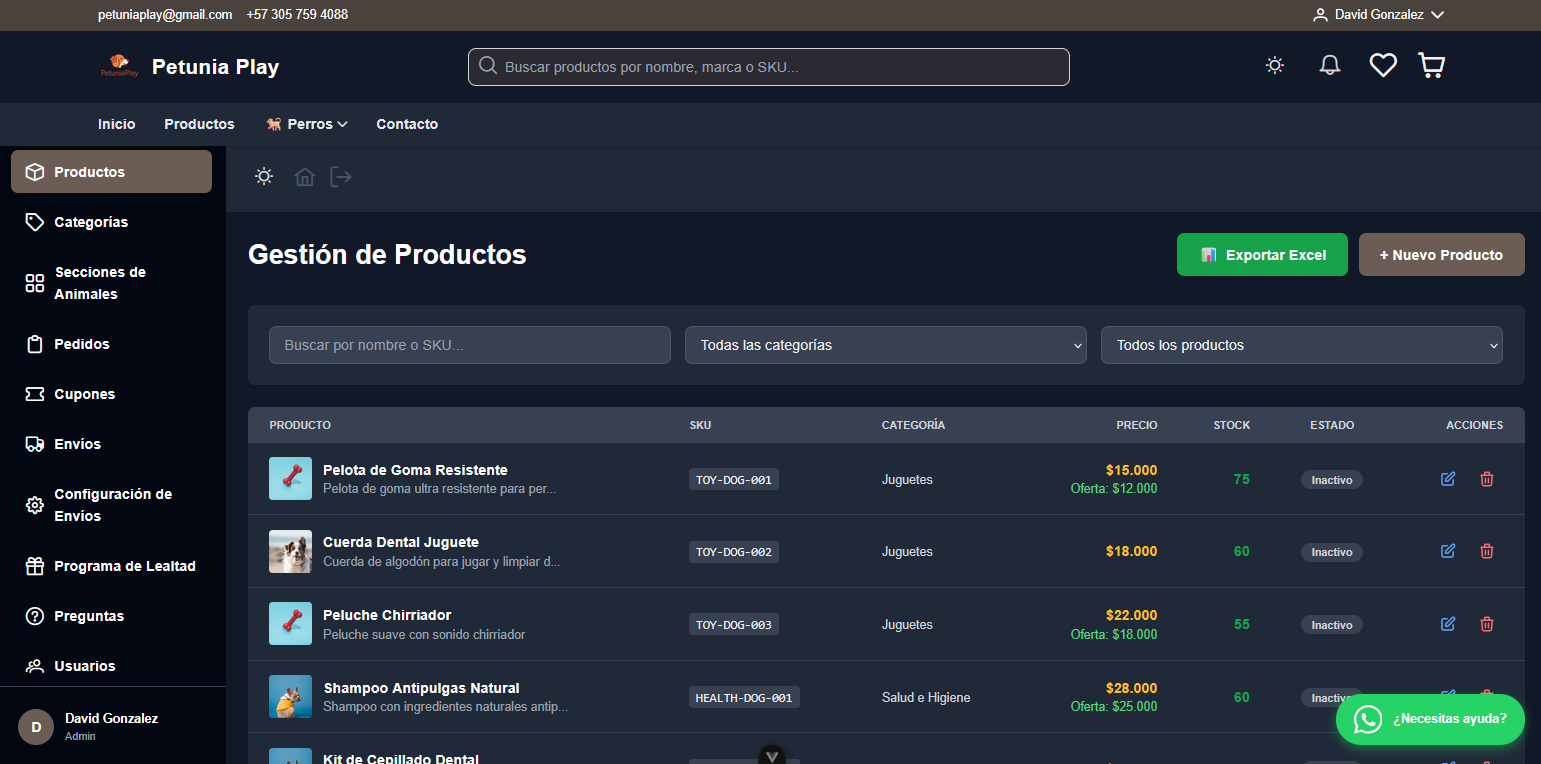Click the Buscar por nombre o SKU field
The width and height of the screenshot is (1541, 764).
coord(469,345)
